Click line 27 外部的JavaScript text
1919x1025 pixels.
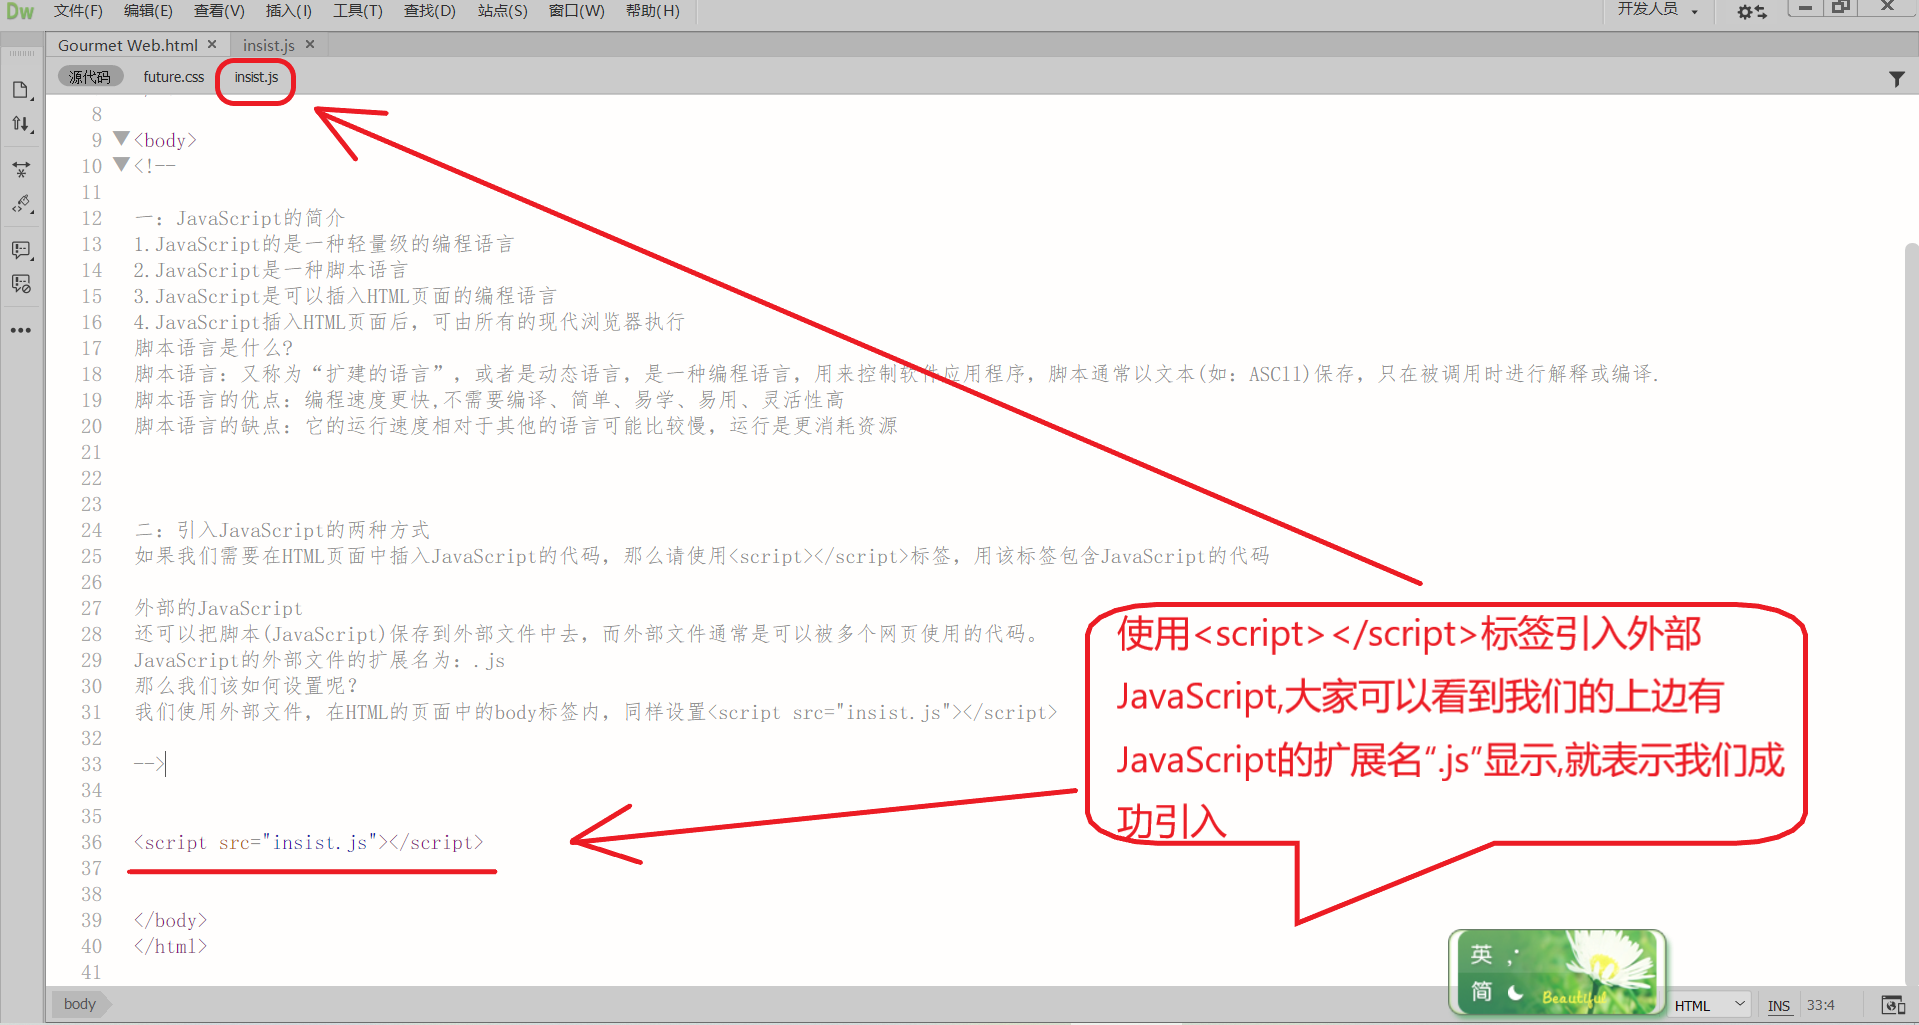(218, 608)
